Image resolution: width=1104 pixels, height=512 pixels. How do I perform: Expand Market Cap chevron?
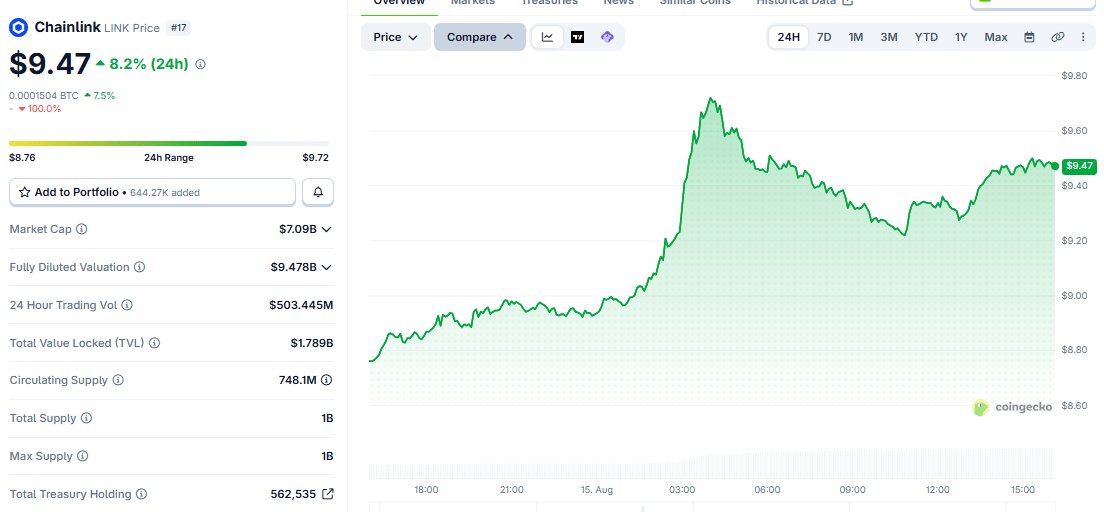click(x=327, y=229)
